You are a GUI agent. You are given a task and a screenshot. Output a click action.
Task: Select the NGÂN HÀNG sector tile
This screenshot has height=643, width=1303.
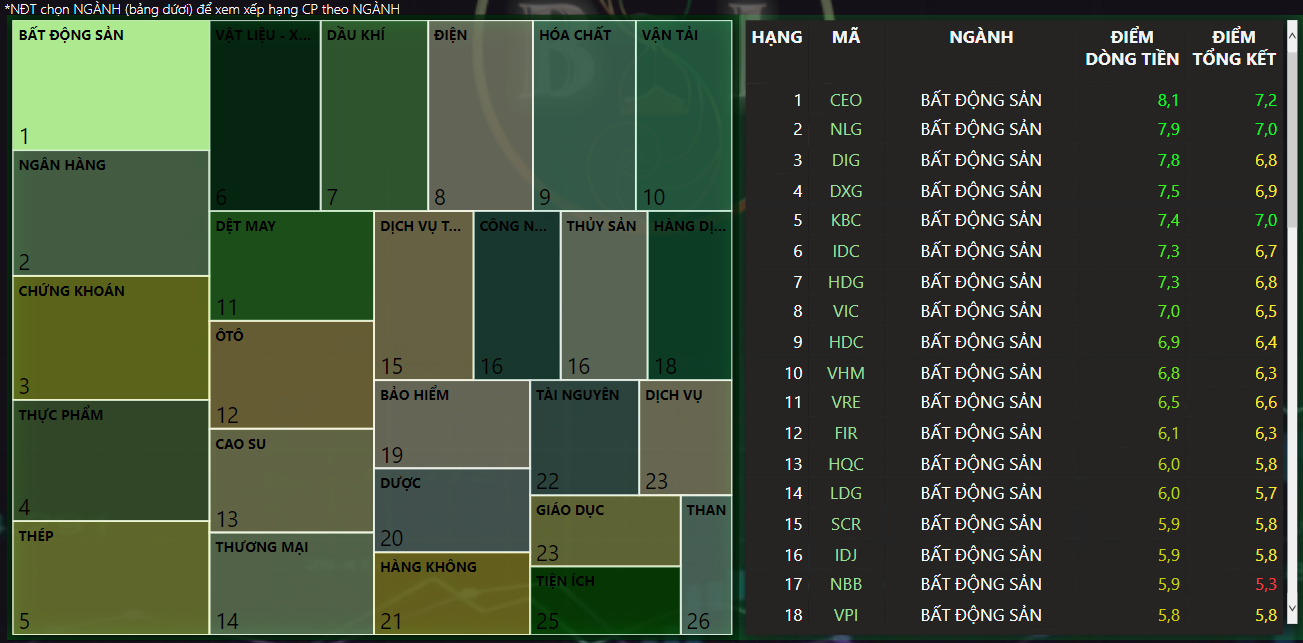pyautogui.click(x=111, y=213)
